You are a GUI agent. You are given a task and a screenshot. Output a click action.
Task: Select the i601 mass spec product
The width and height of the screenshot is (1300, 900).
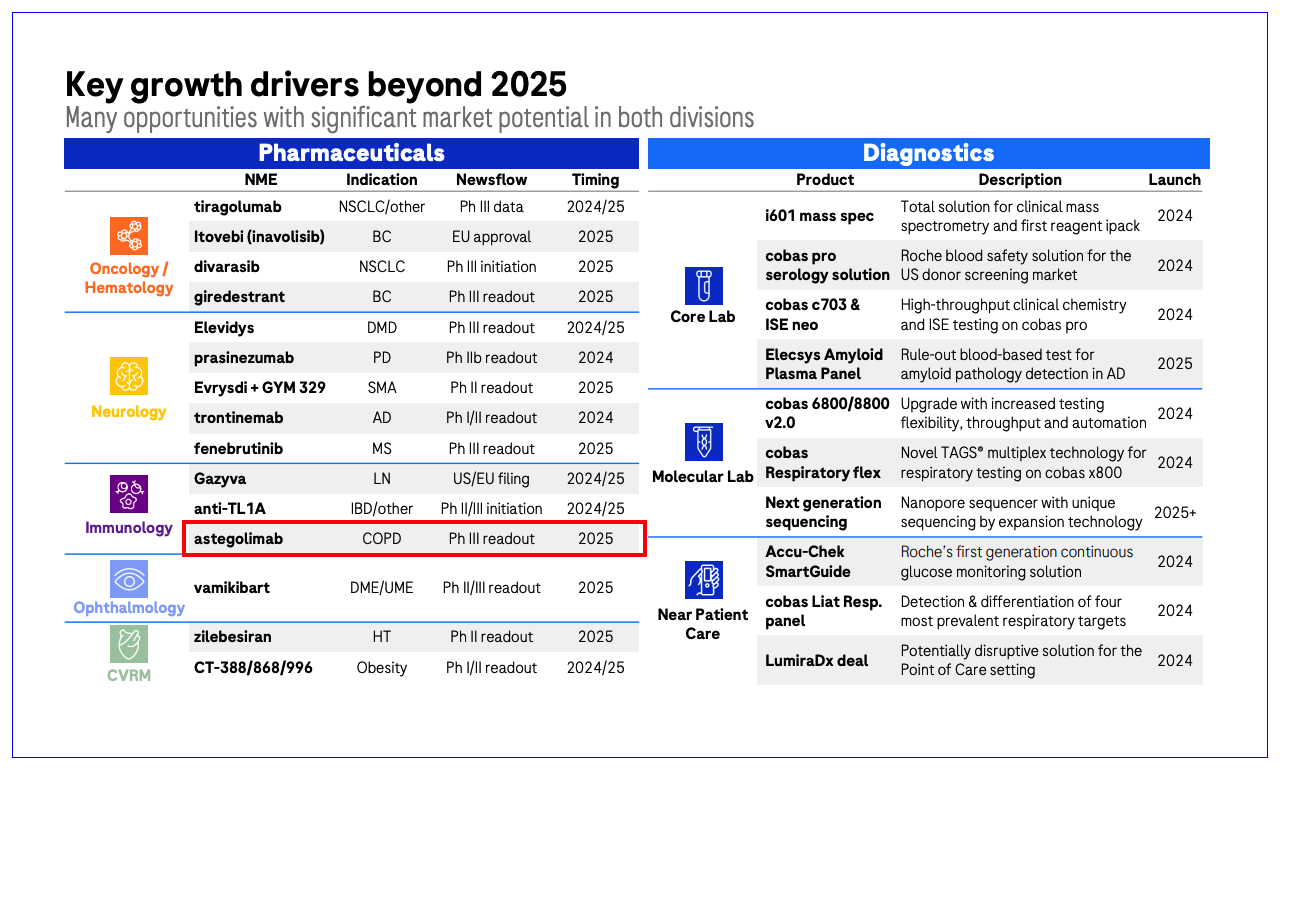tap(819, 216)
